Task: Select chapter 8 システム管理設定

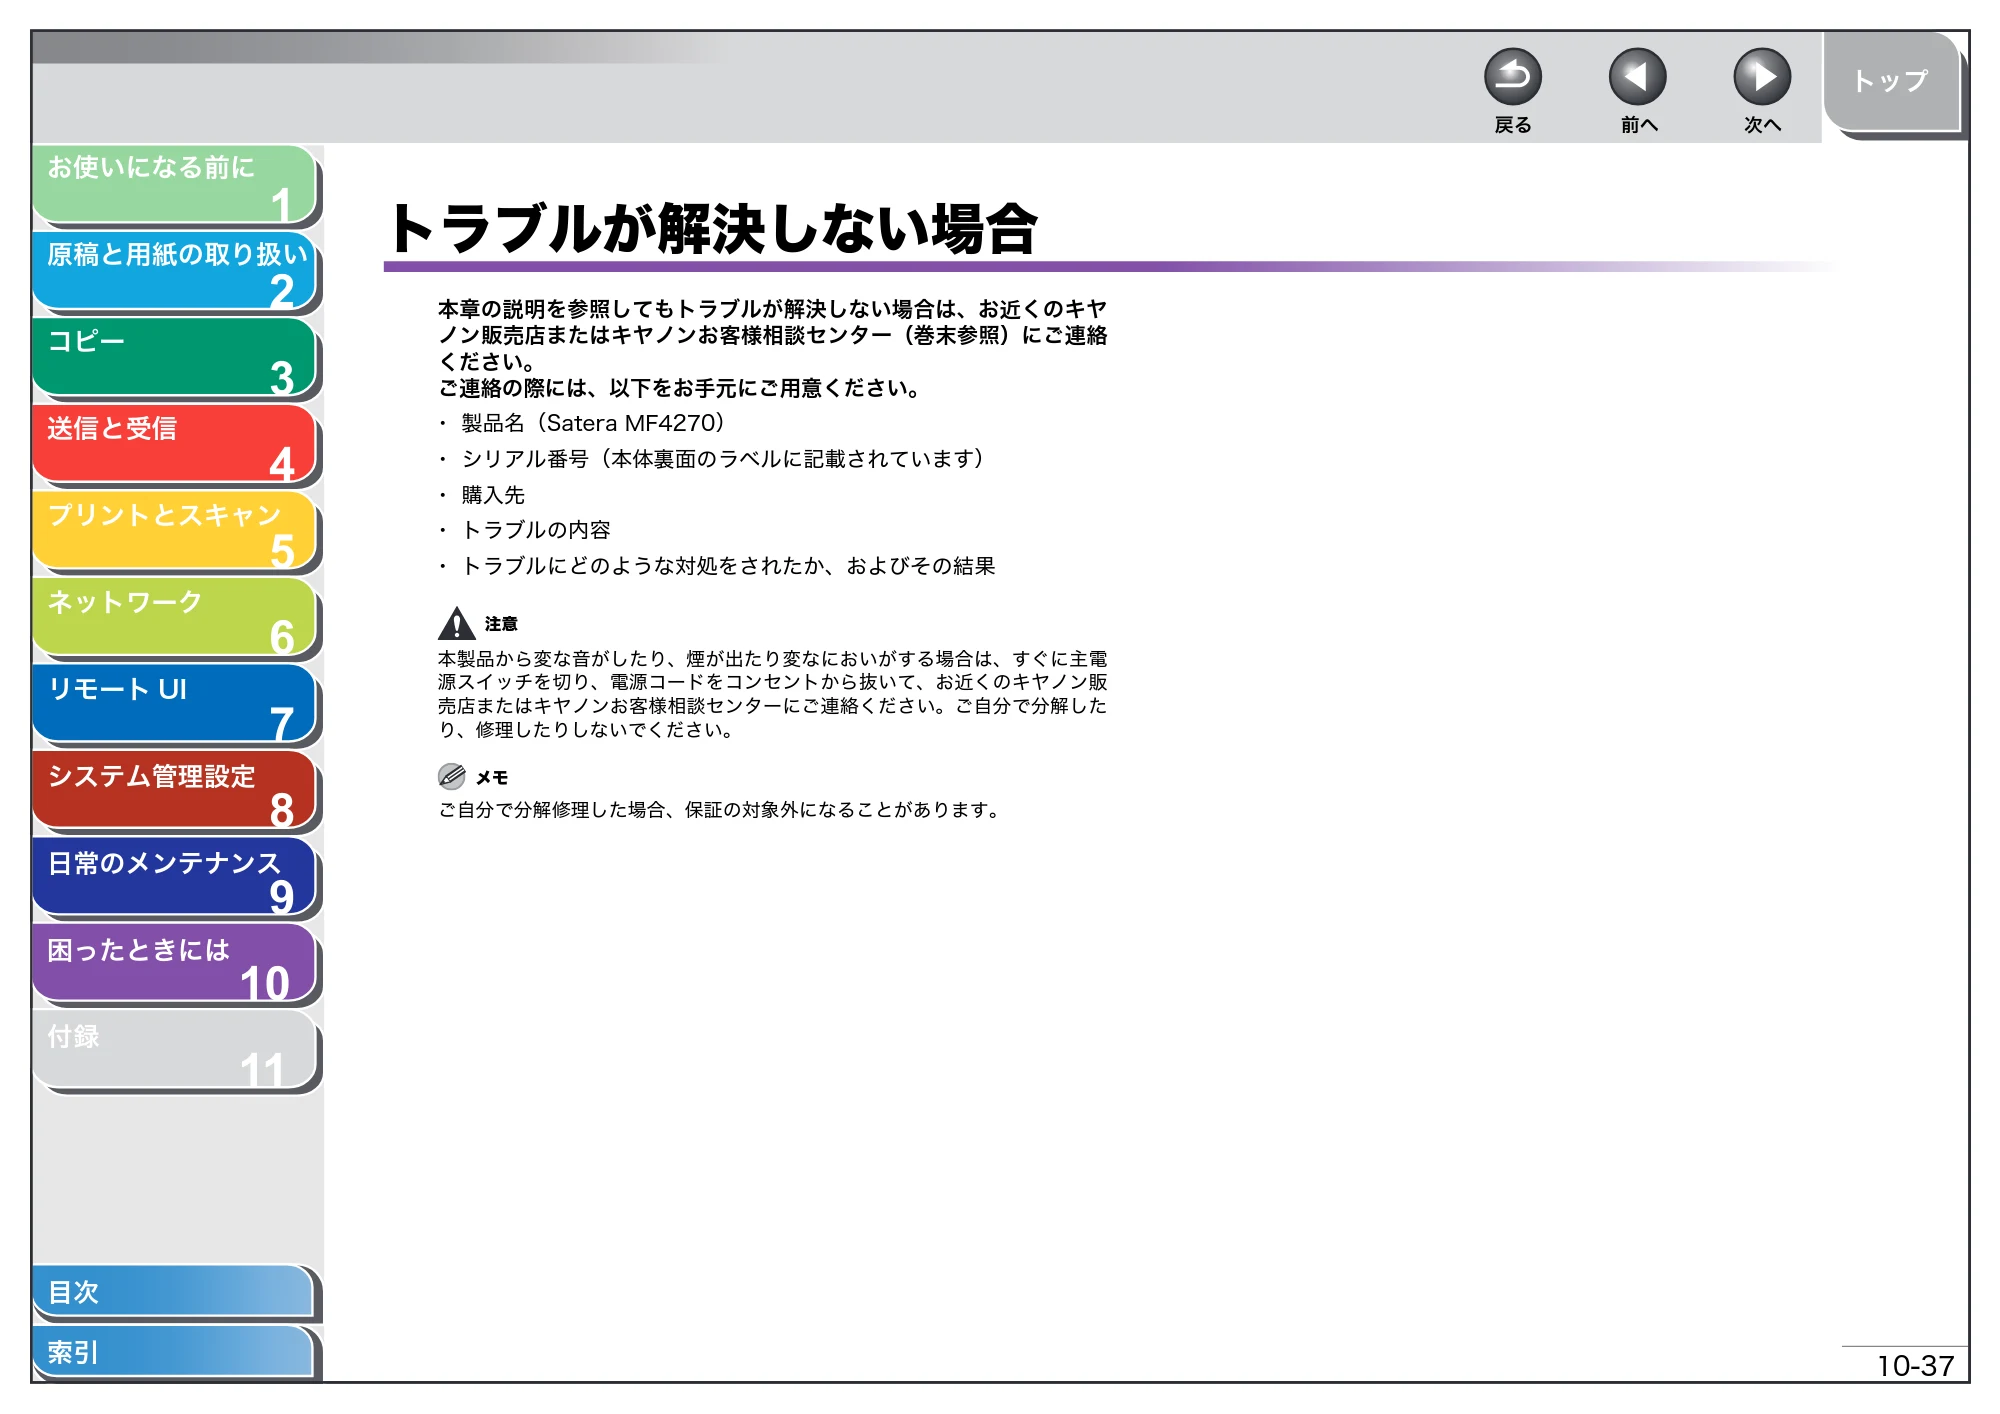Action: click(x=175, y=791)
